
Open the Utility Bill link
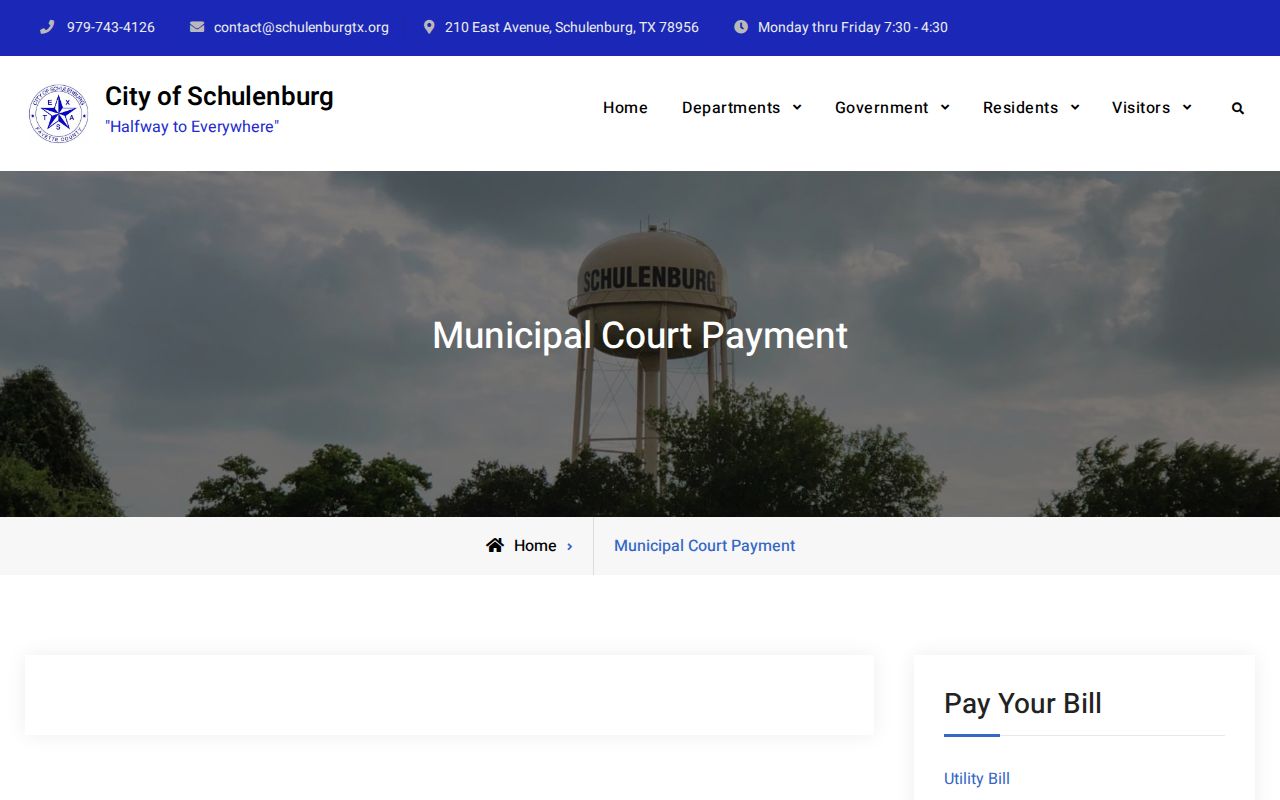point(977,778)
